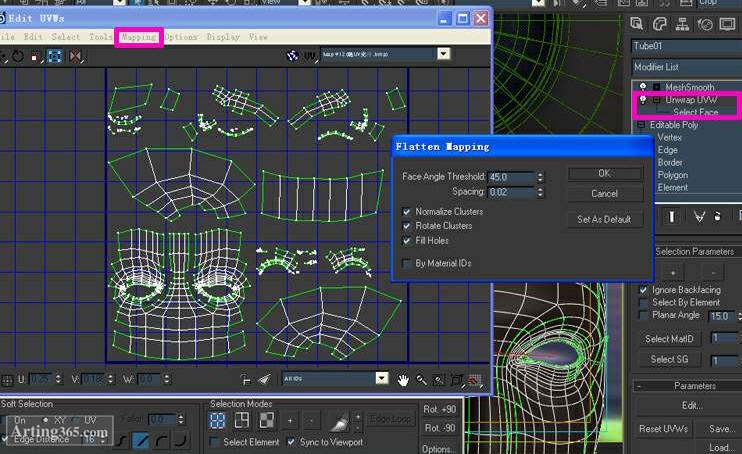Select the linear falloff curve icon
This screenshot has height=454, width=742.
[141, 441]
